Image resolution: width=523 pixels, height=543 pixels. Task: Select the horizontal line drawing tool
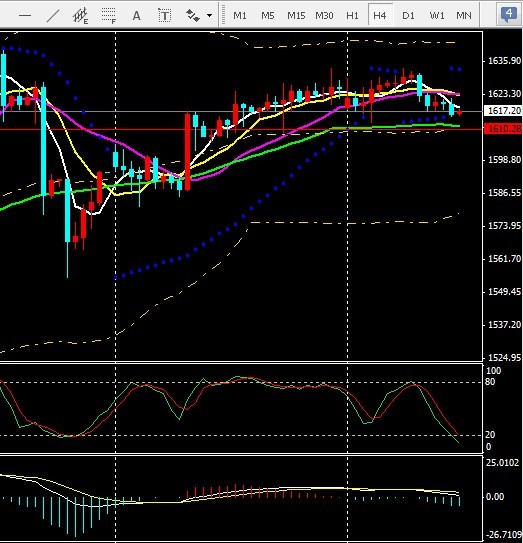pyautogui.click(x=25, y=15)
